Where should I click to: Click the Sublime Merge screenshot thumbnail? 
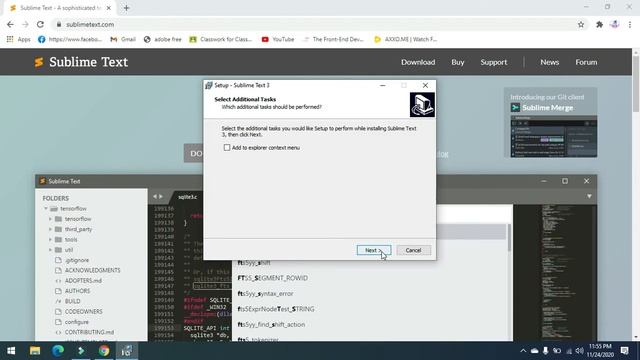click(x=554, y=137)
